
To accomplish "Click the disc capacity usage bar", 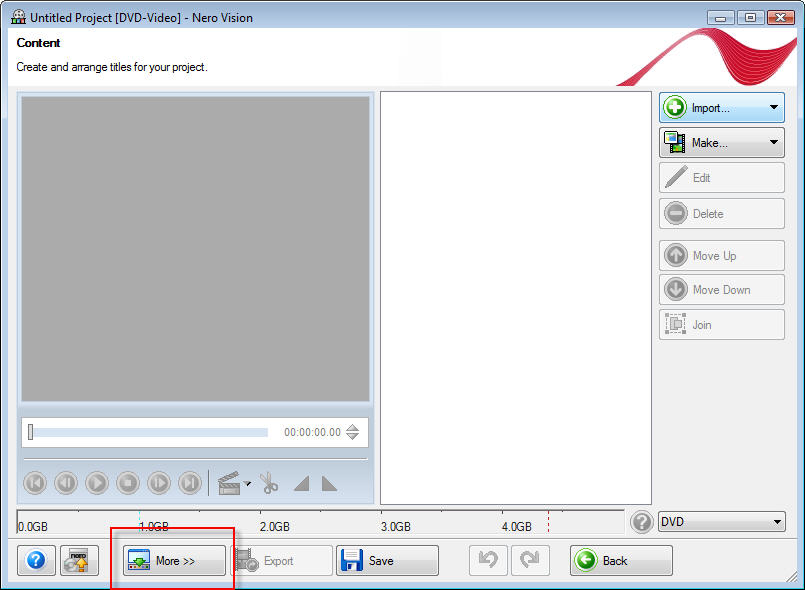I will click(x=321, y=522).
